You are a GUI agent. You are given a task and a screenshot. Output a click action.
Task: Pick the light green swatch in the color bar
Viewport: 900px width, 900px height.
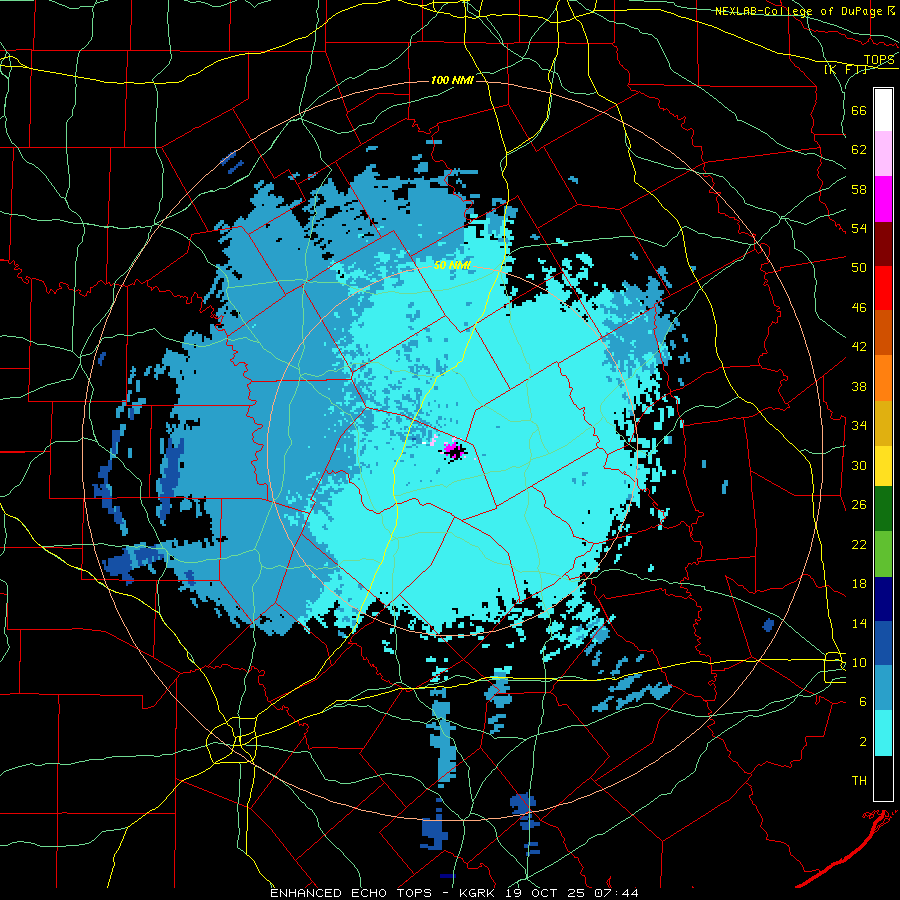[883, 554]
